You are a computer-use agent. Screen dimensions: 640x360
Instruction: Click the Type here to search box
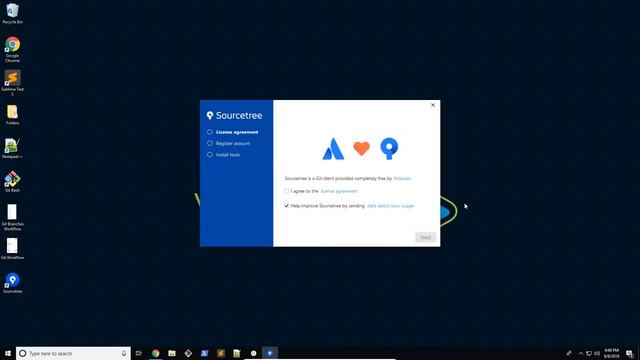click(73, 353)
